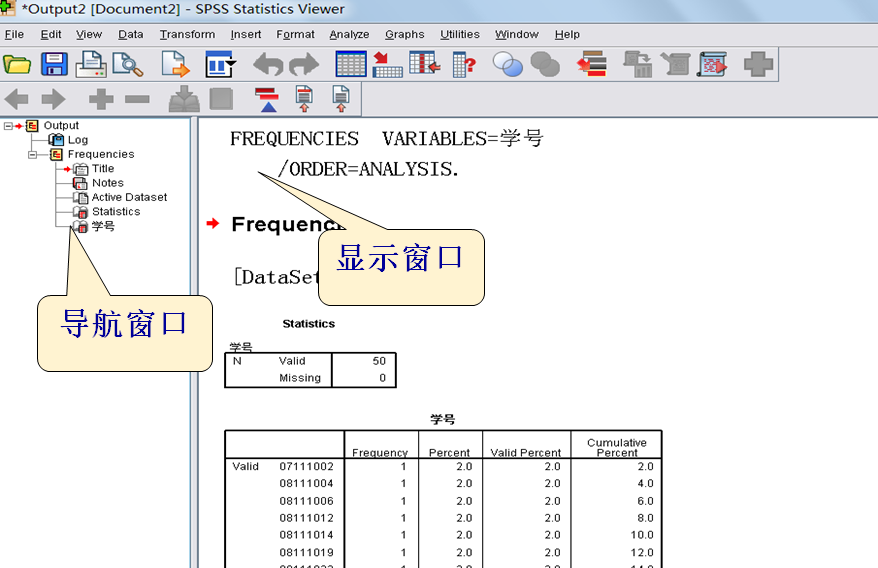Click the Open folder toolbar icon
This screenshot has height=568, width=878.
[x=17, y=64]
